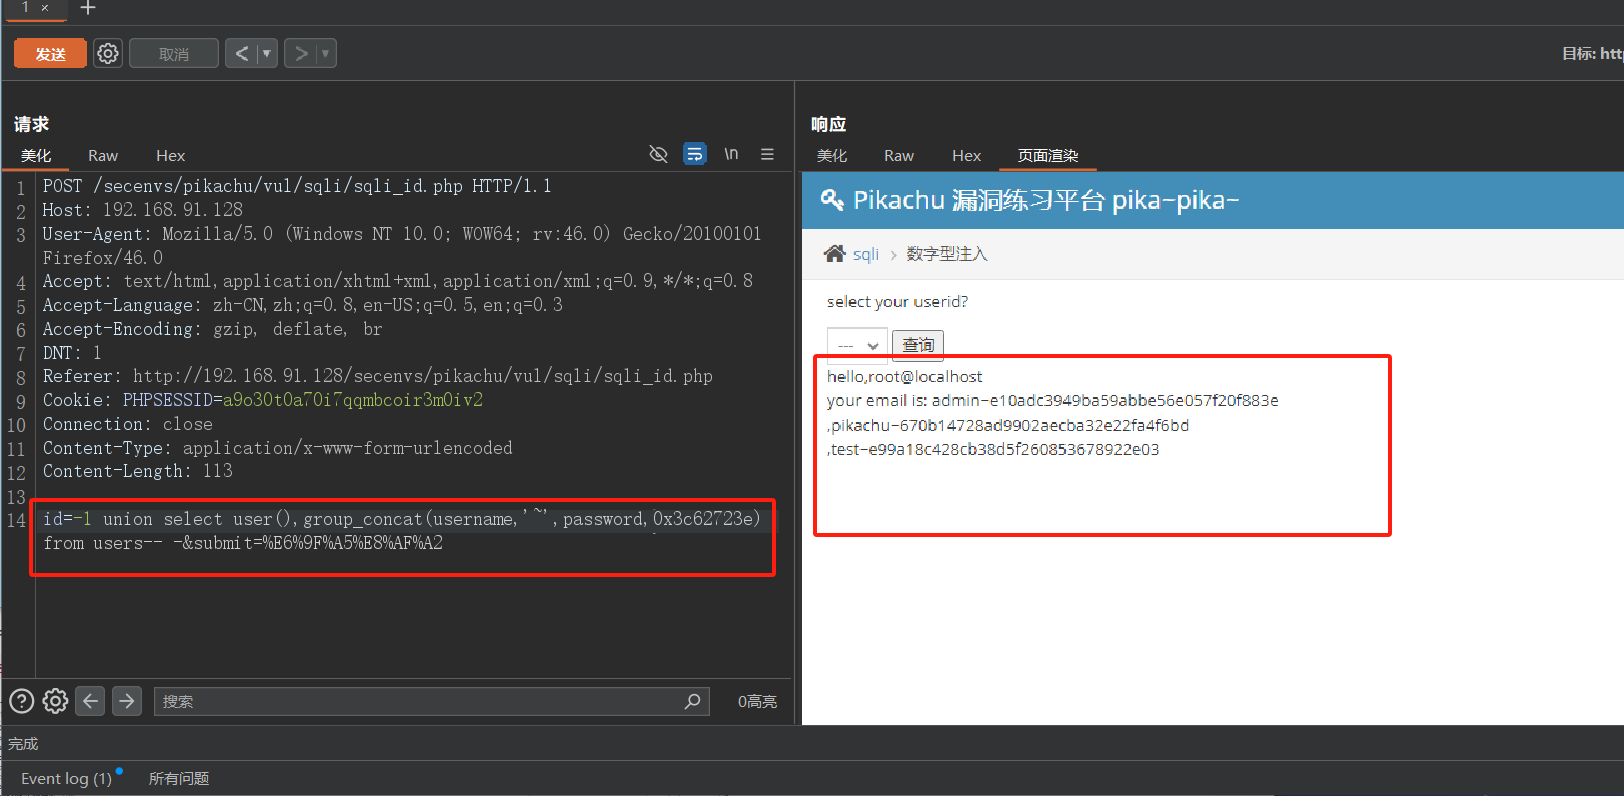Click the Pikachu key logo icon
Screen dimensions: 1624x796
point(832,200)
